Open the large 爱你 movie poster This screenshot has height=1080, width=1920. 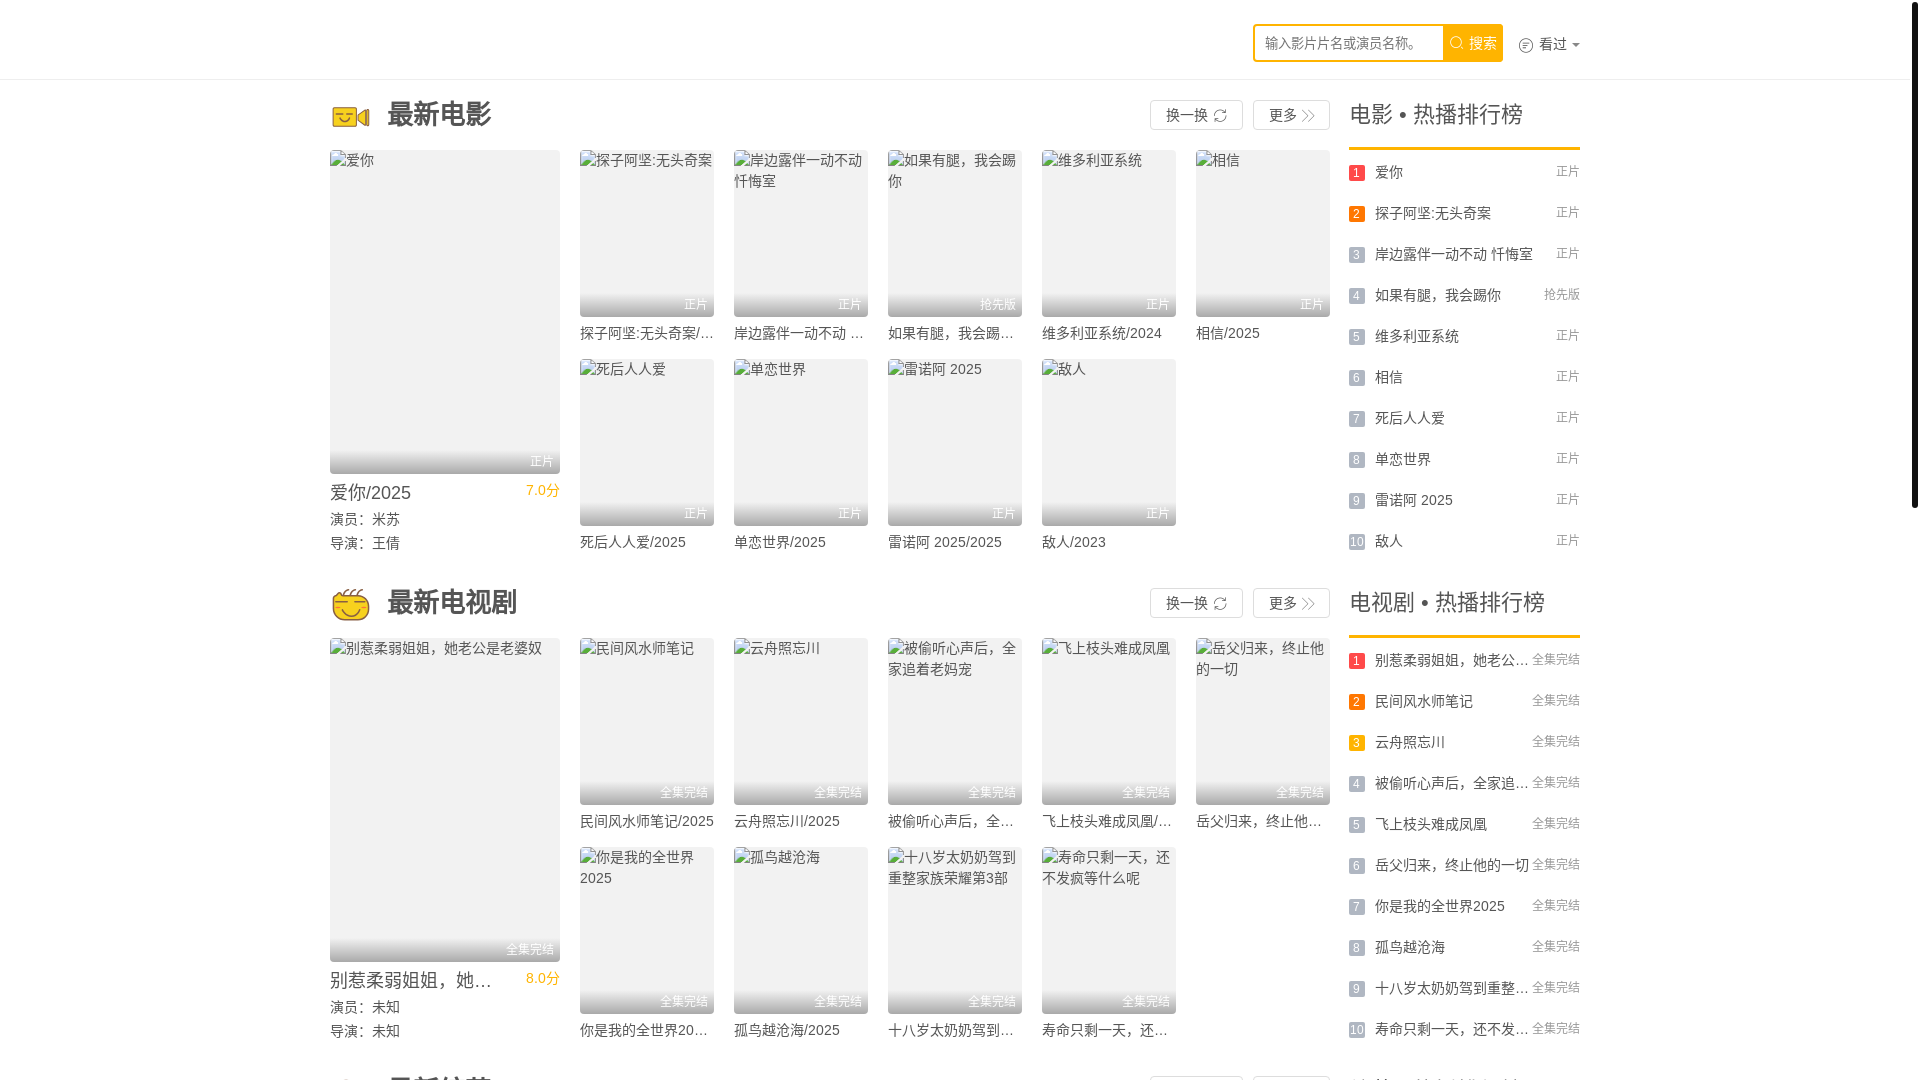(x=445, y=312)
